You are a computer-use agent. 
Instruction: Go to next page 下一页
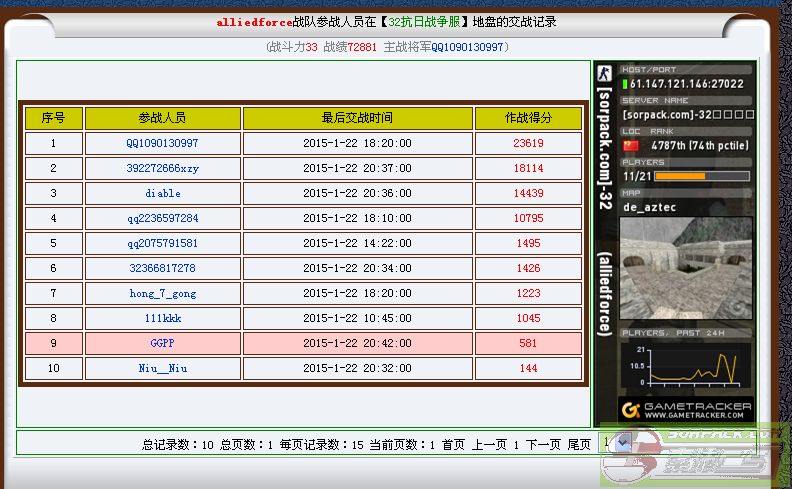(543, 445)
